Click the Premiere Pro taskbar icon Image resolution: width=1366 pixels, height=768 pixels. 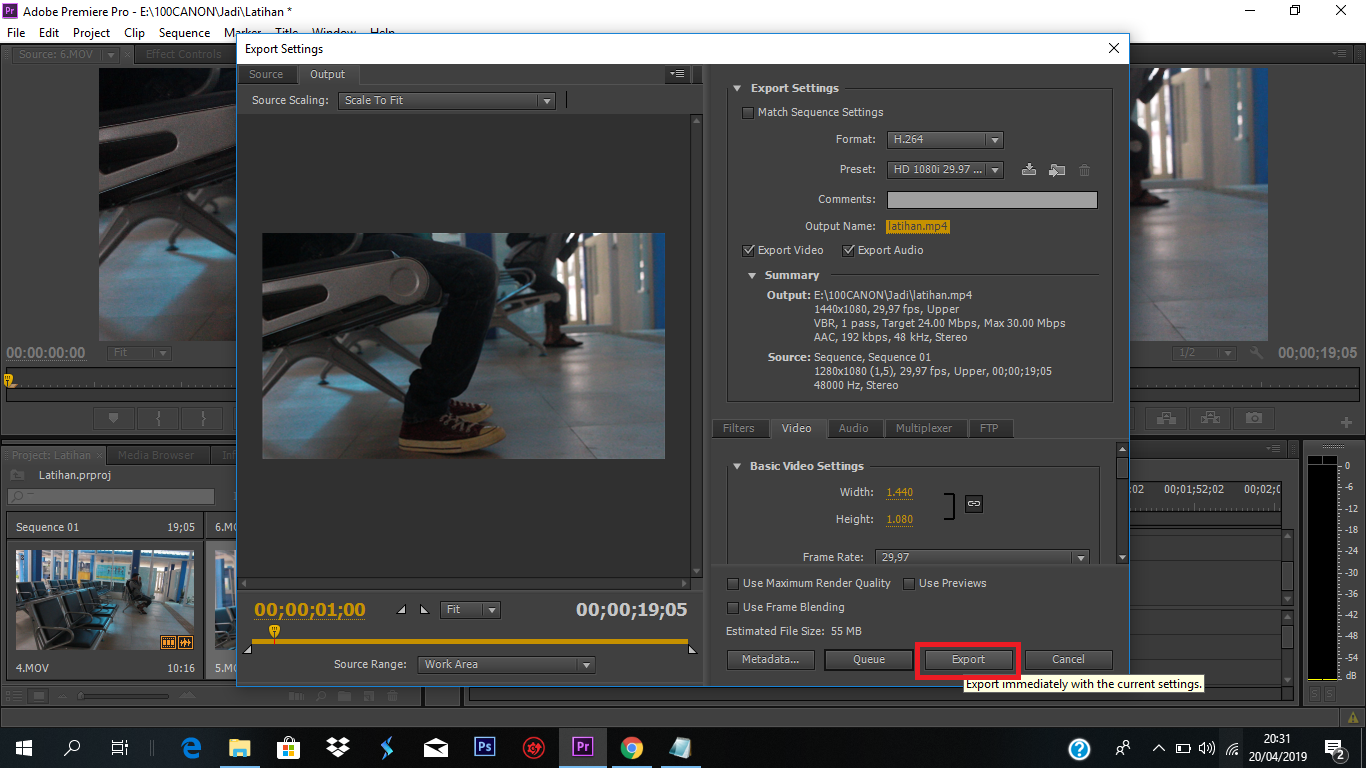pyautogui.click(x=582, y=747)
